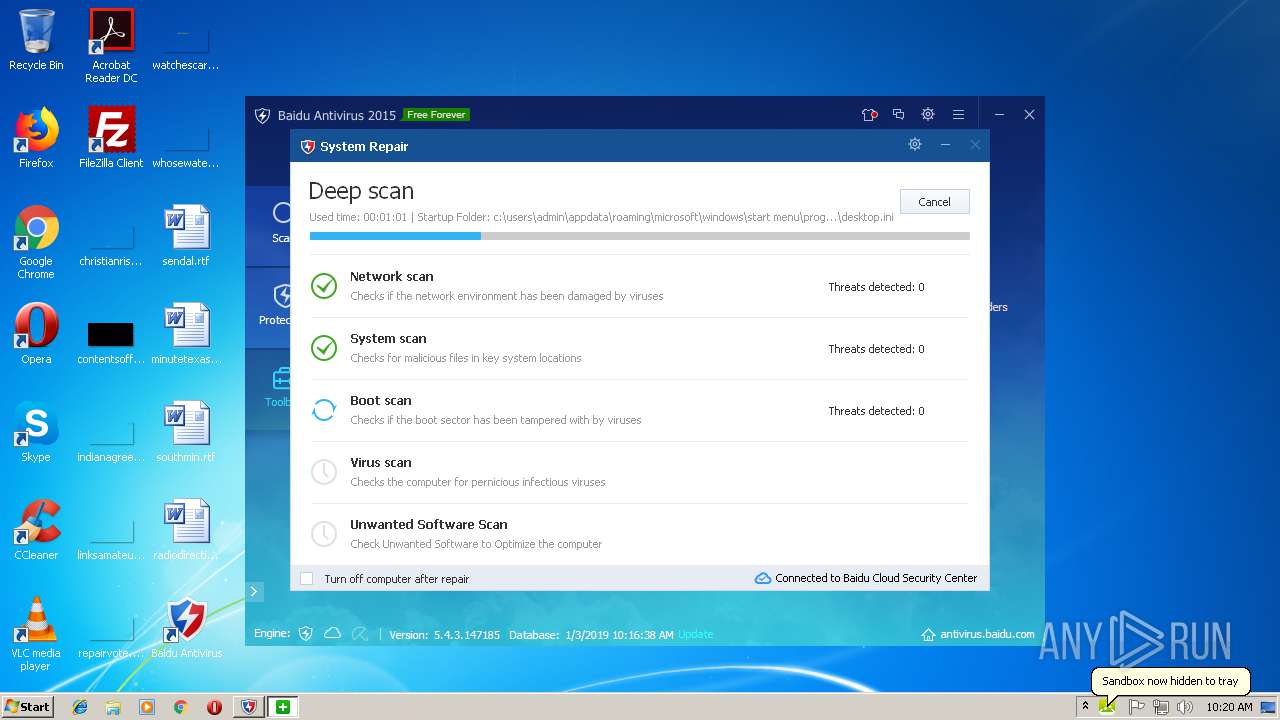Viewport: 1280px width, 720px height.
Task: Open Google Chrome desktop shortcut
Action: point(36,242)
